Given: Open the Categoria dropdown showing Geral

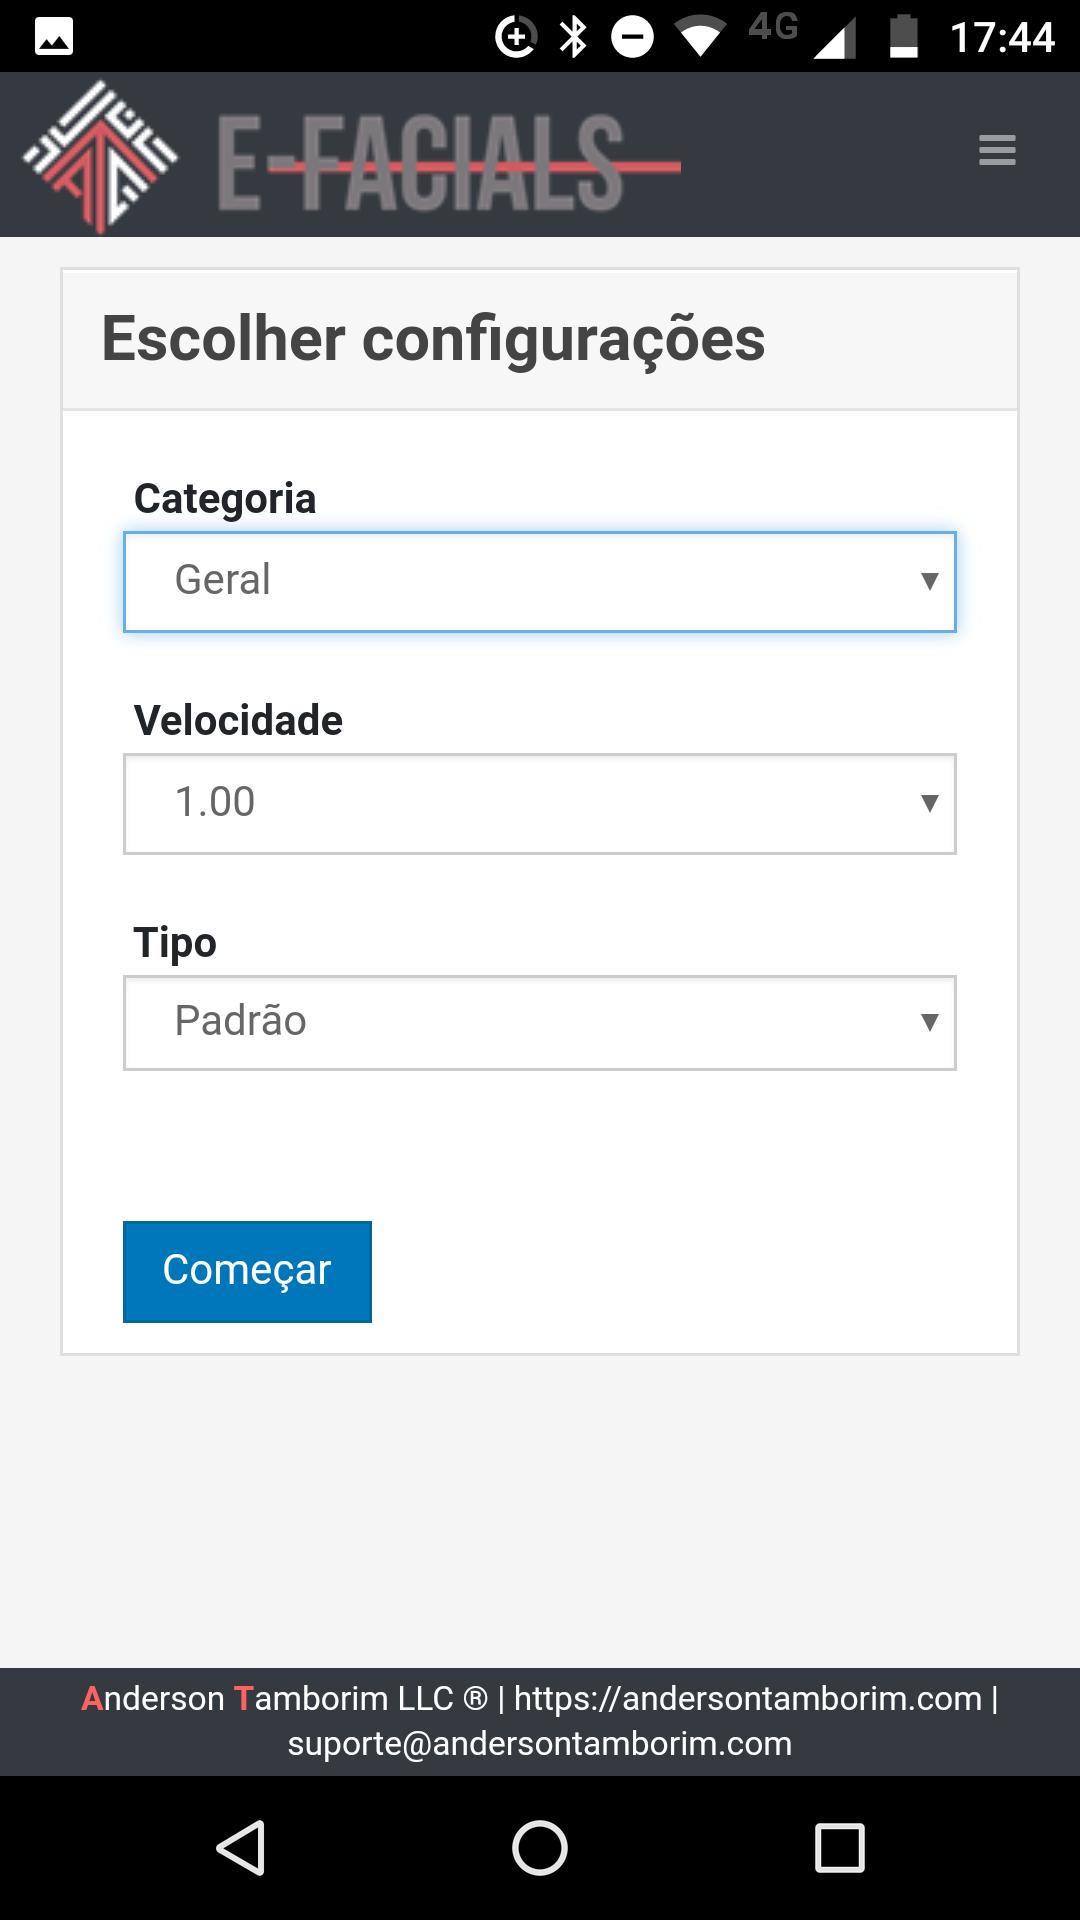Looking at the screenshot, I should click(x=540, y=582).
